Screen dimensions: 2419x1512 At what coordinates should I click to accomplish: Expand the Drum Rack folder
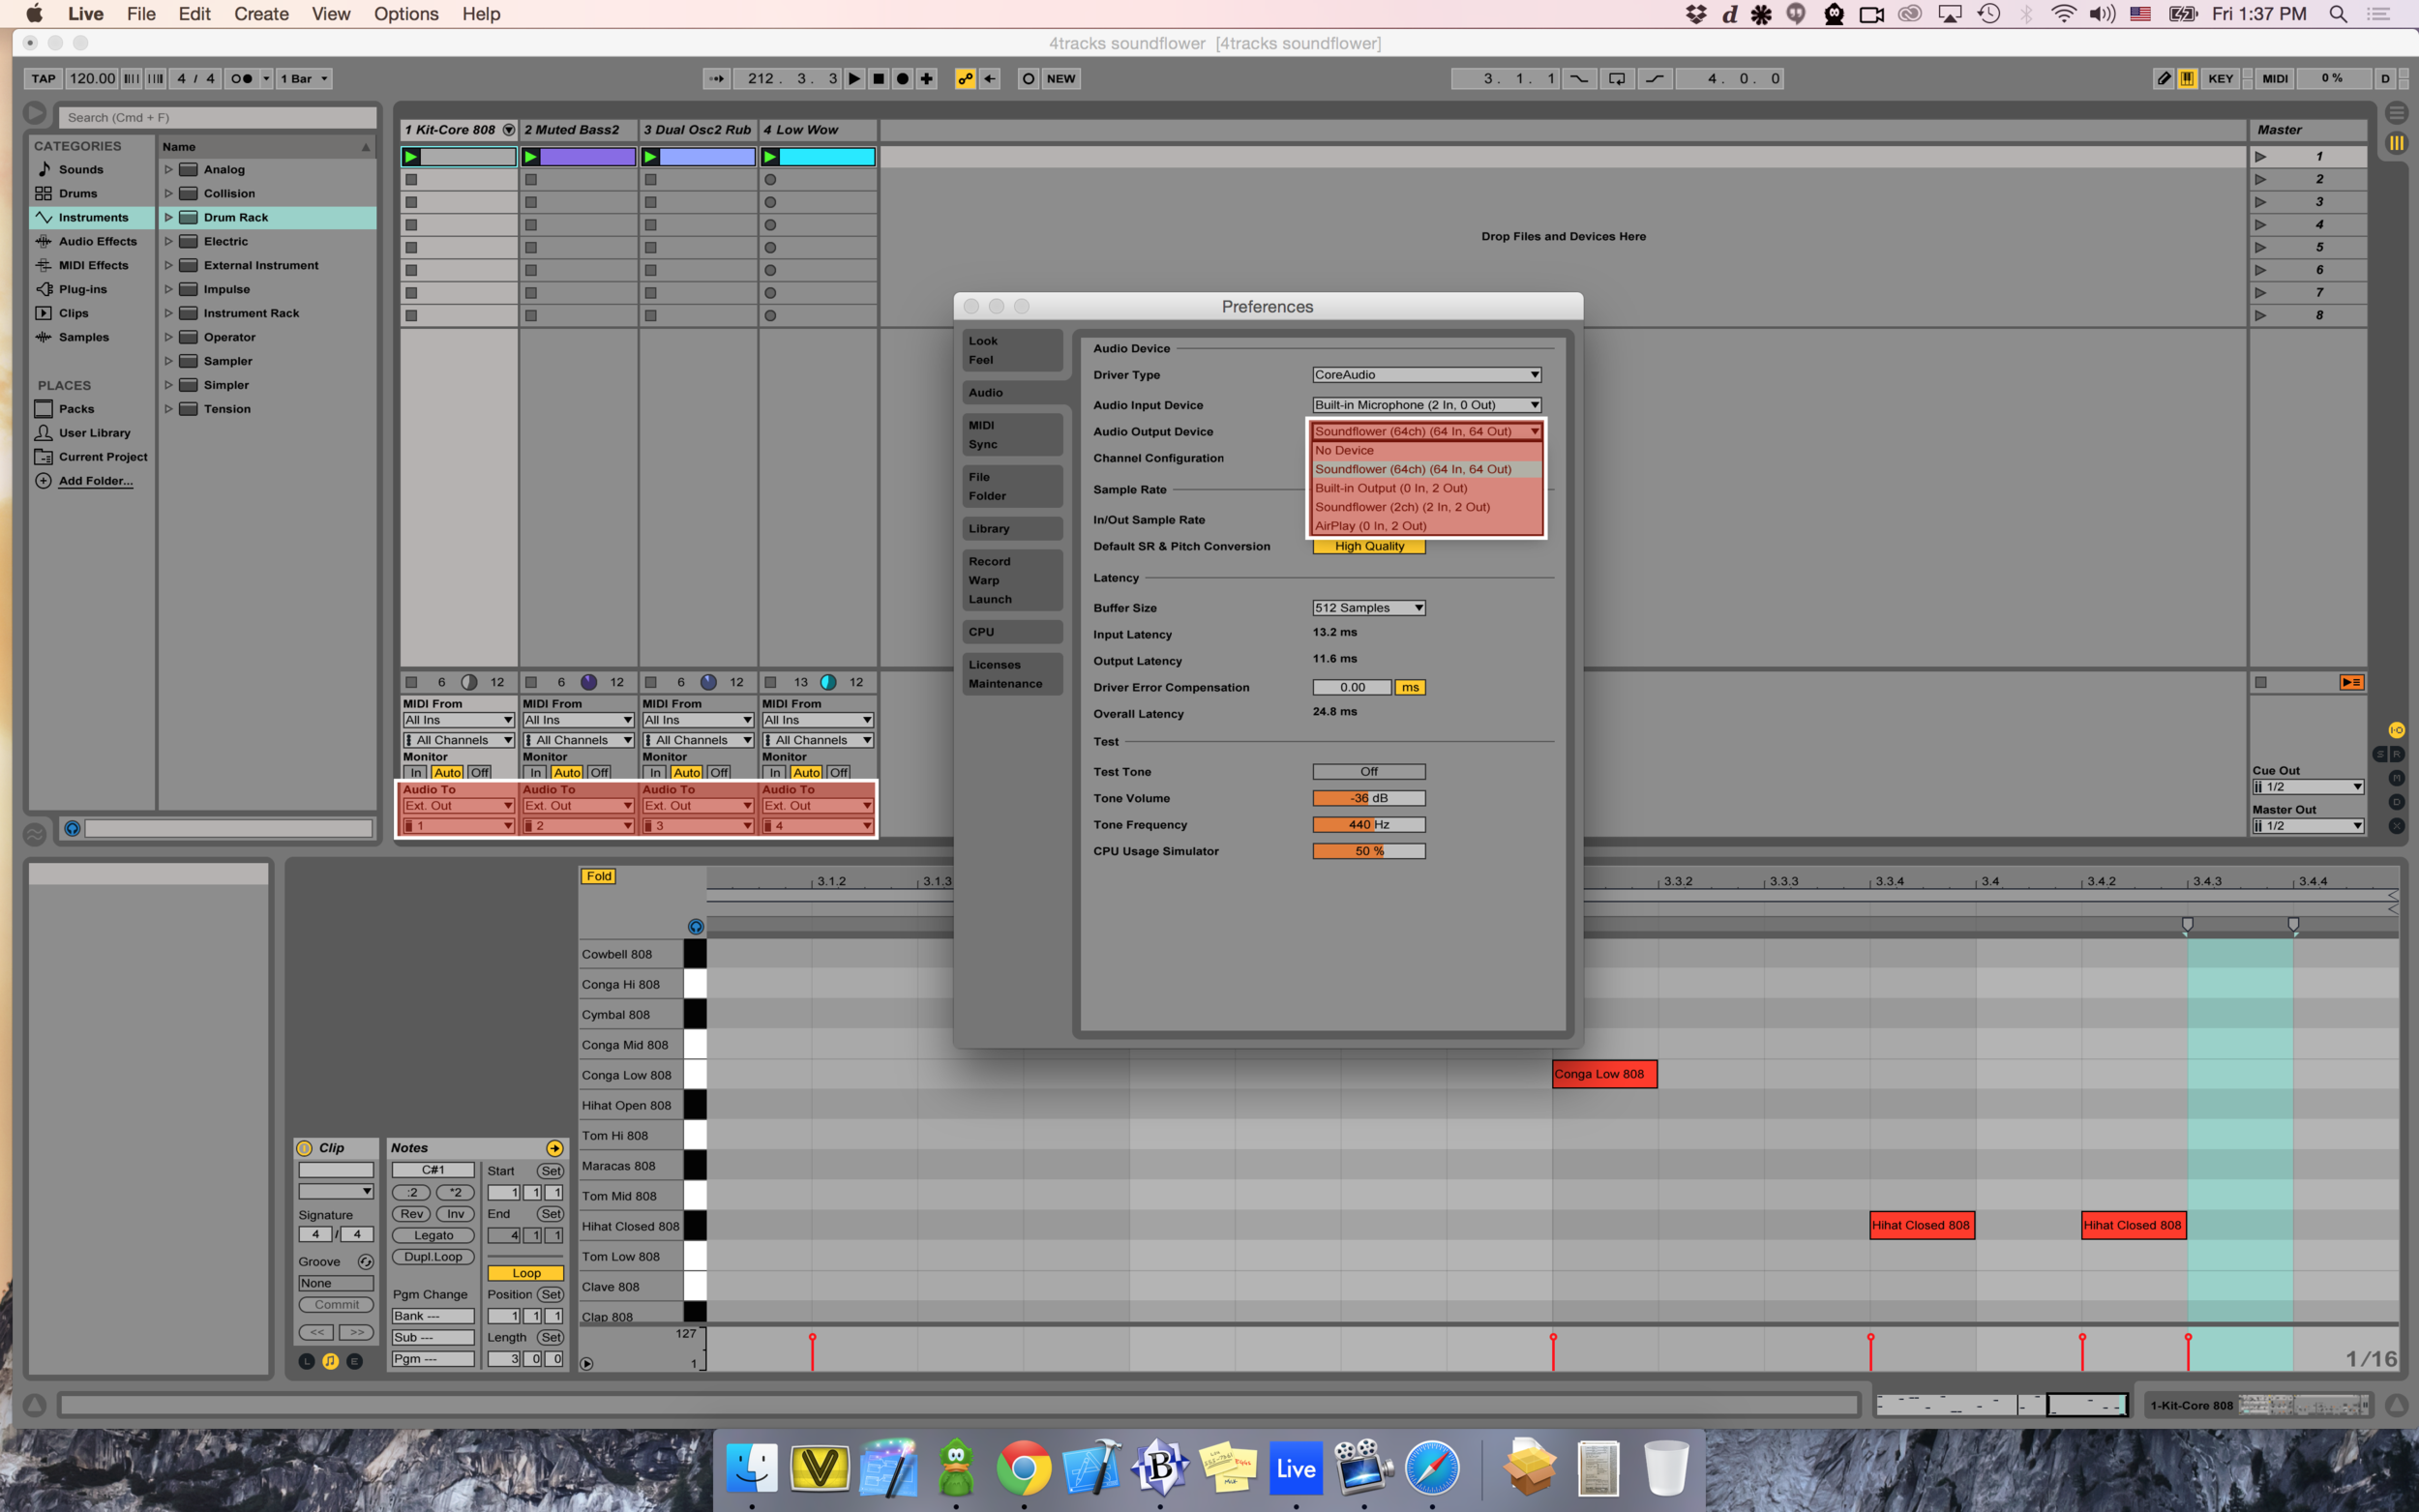[168, 217]
